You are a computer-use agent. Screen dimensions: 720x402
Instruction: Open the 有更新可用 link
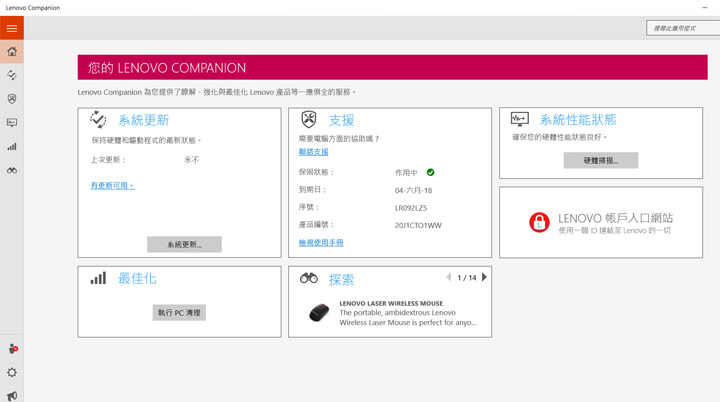click(x=112, y=186)
